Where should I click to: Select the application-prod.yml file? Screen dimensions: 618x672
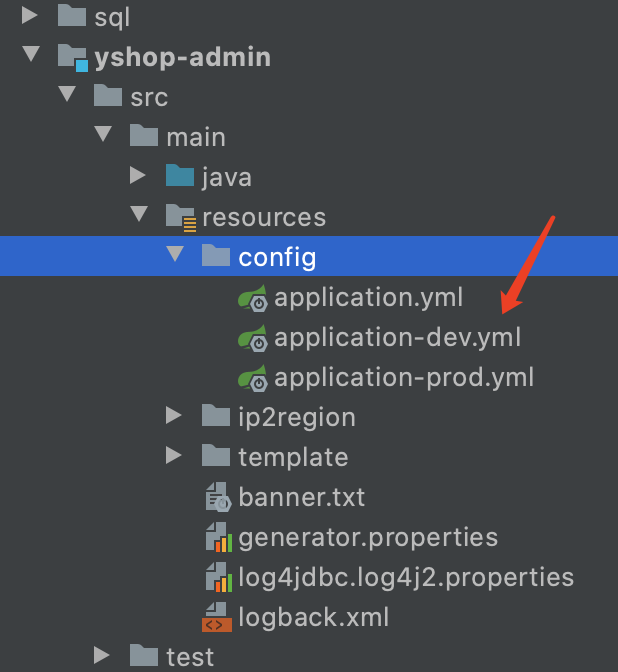coord(404,378)
